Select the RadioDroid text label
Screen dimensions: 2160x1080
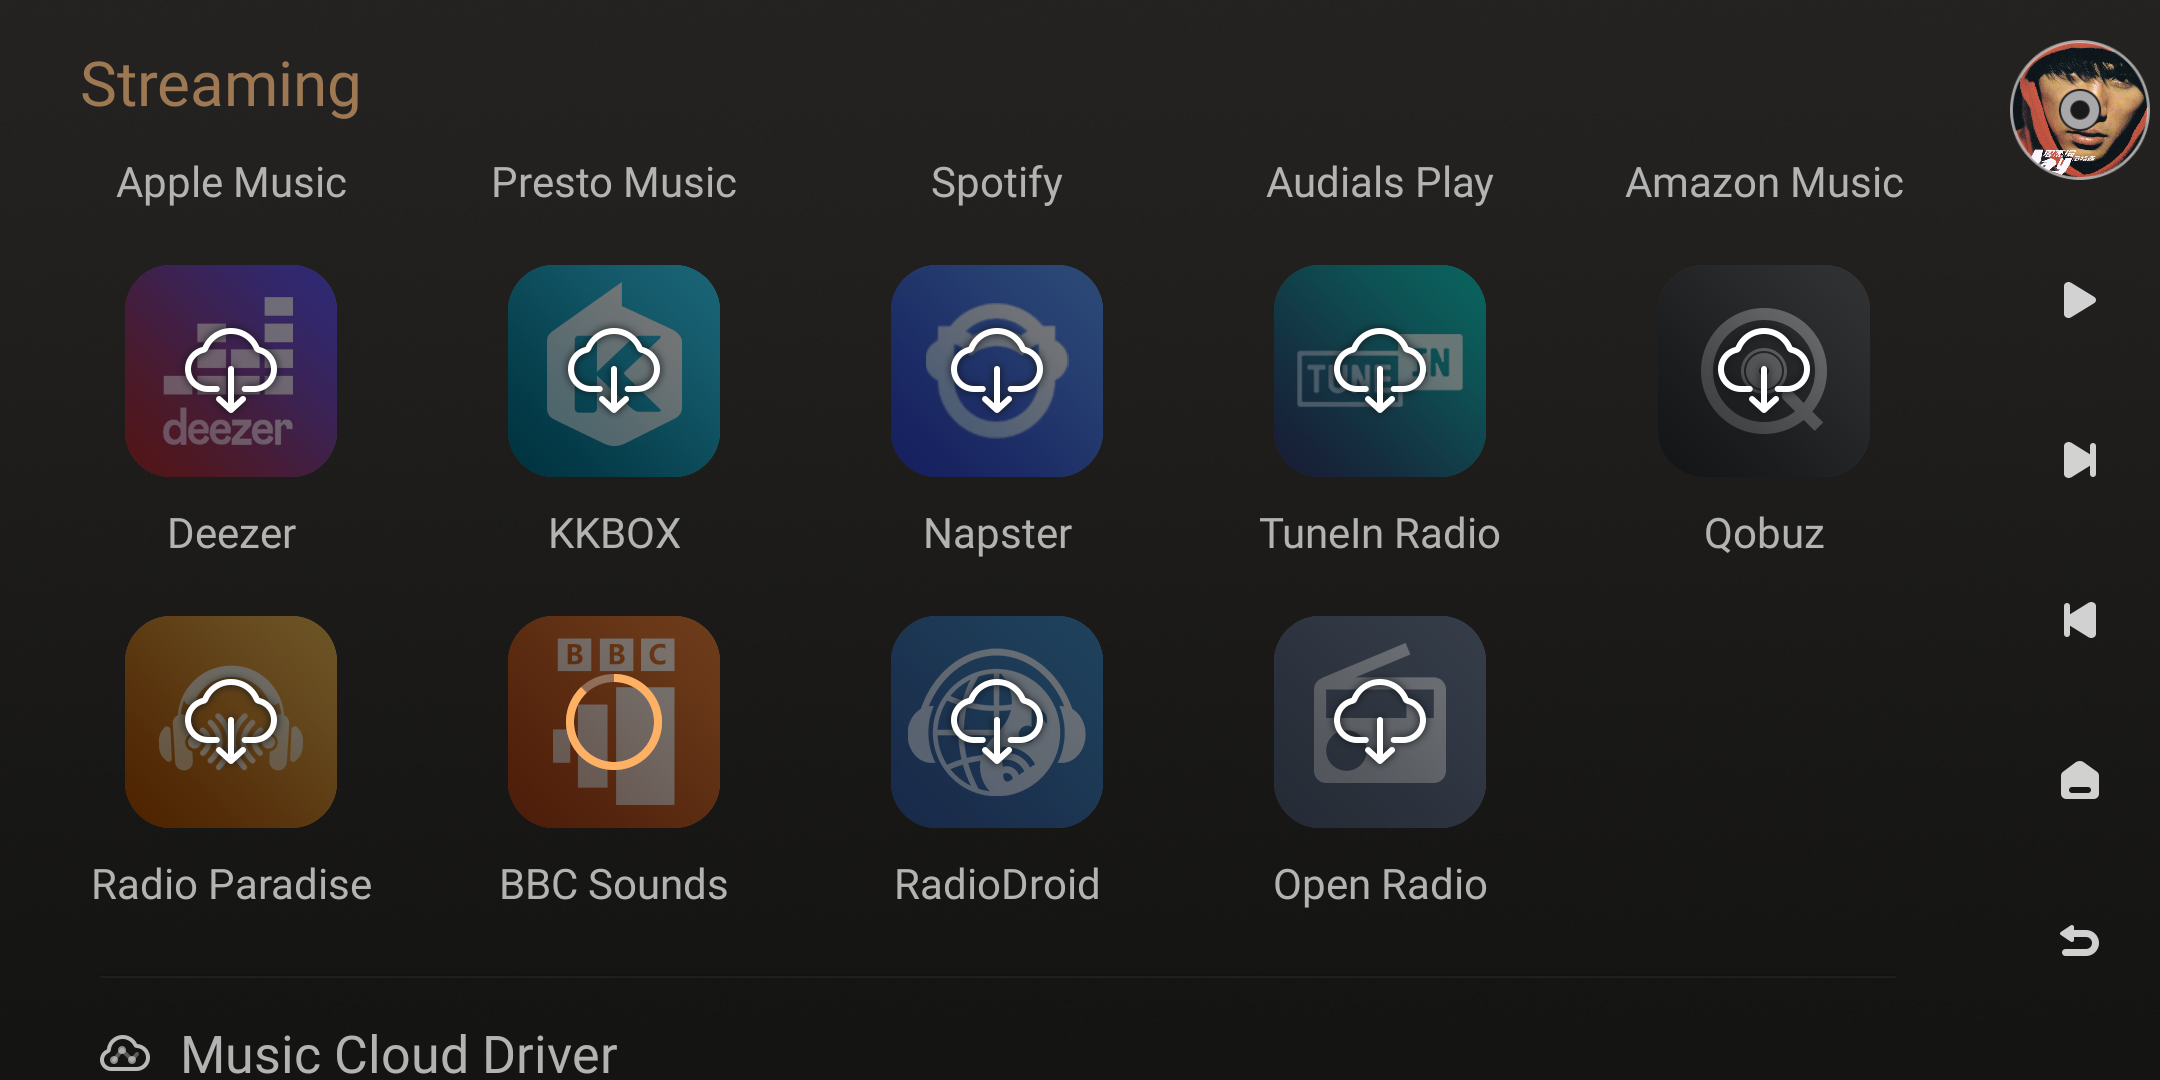tap(997, 885)
